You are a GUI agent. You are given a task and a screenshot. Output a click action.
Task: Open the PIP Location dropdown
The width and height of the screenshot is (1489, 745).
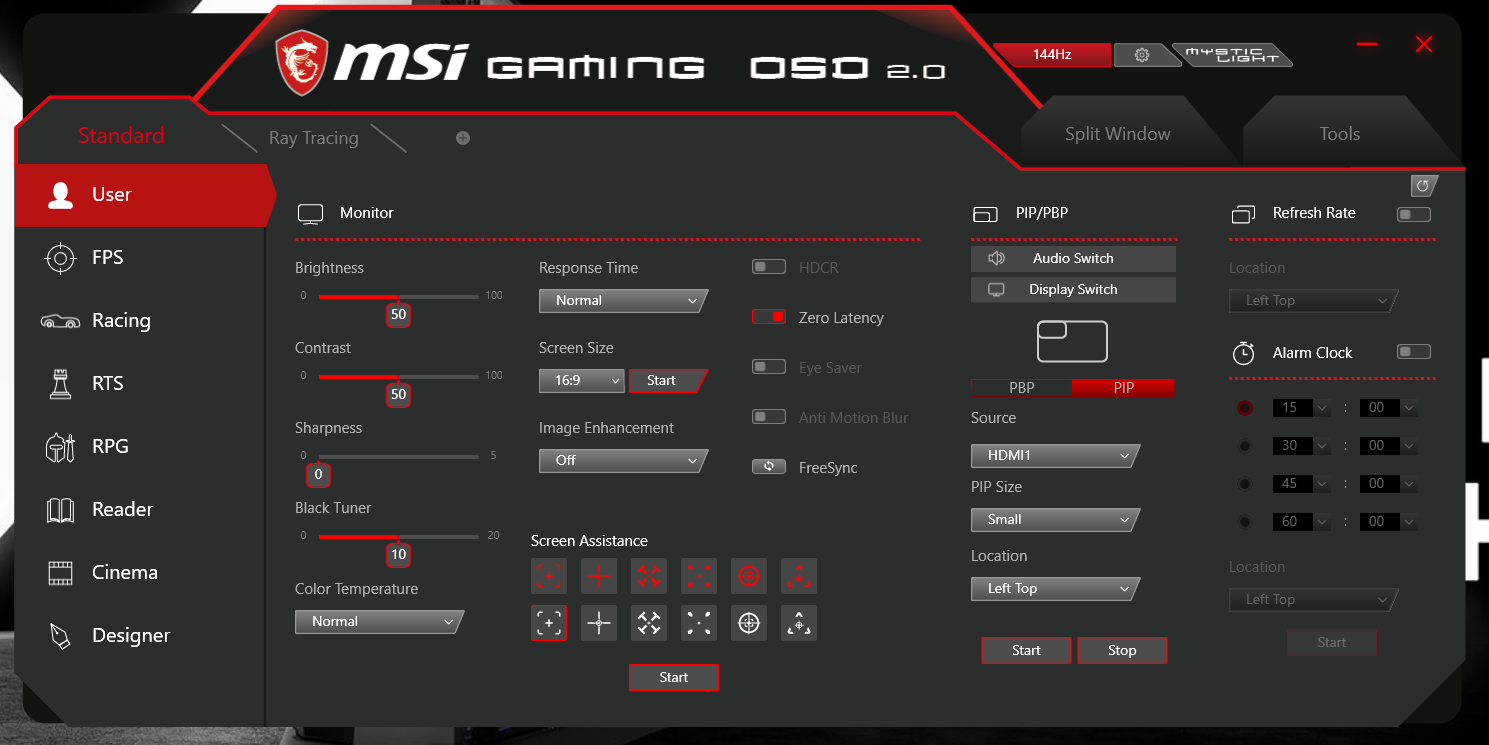tap(1055, 588)
